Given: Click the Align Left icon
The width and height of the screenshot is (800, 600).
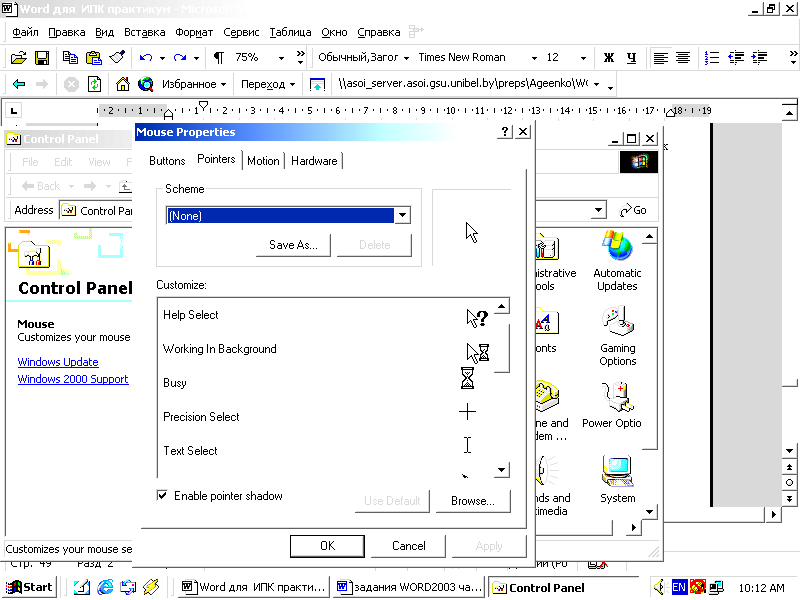Looking at the screenshot, I should tap(661, 58).
